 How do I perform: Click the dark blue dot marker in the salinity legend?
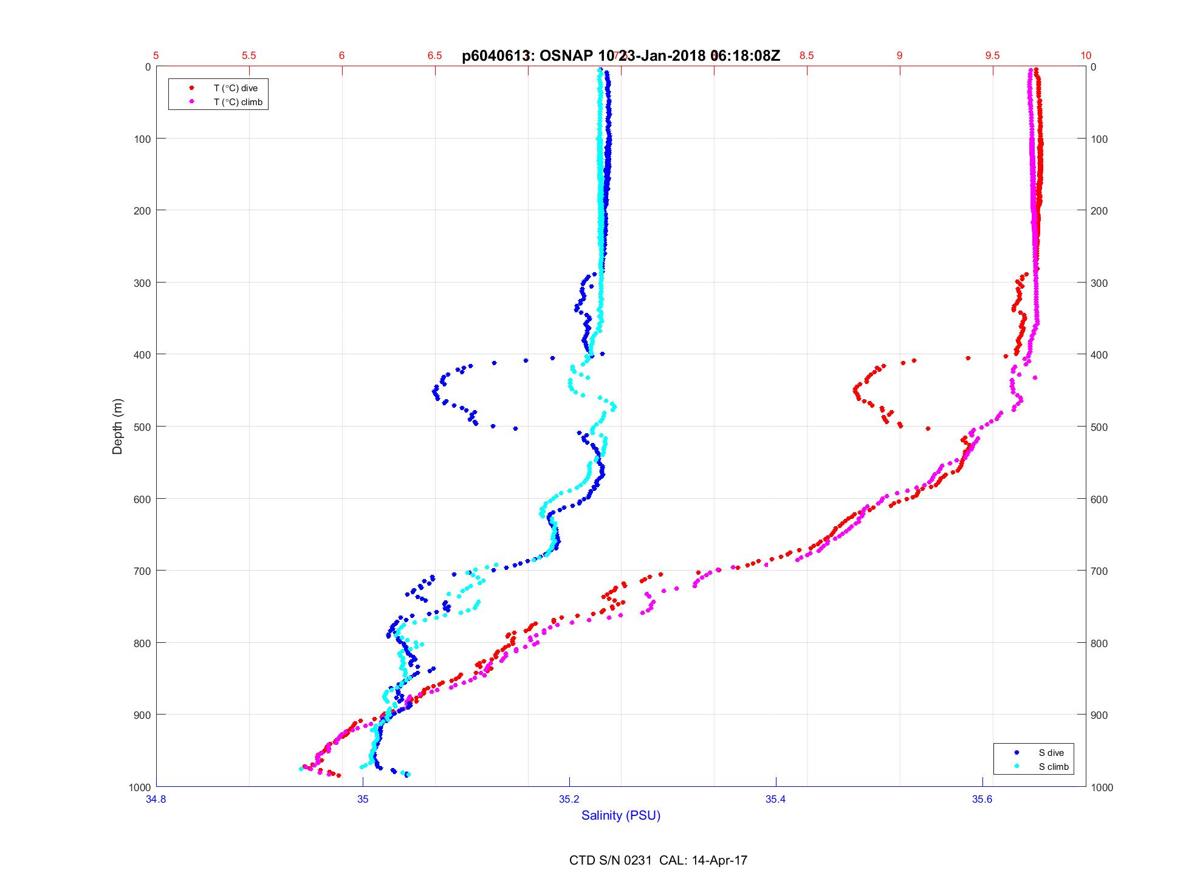click(1016, 752)
